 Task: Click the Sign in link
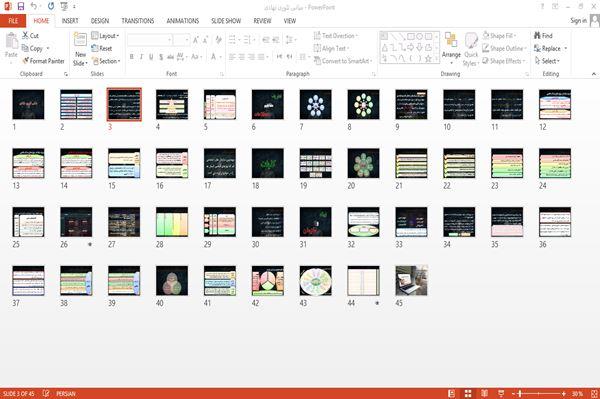click(578, 21)
